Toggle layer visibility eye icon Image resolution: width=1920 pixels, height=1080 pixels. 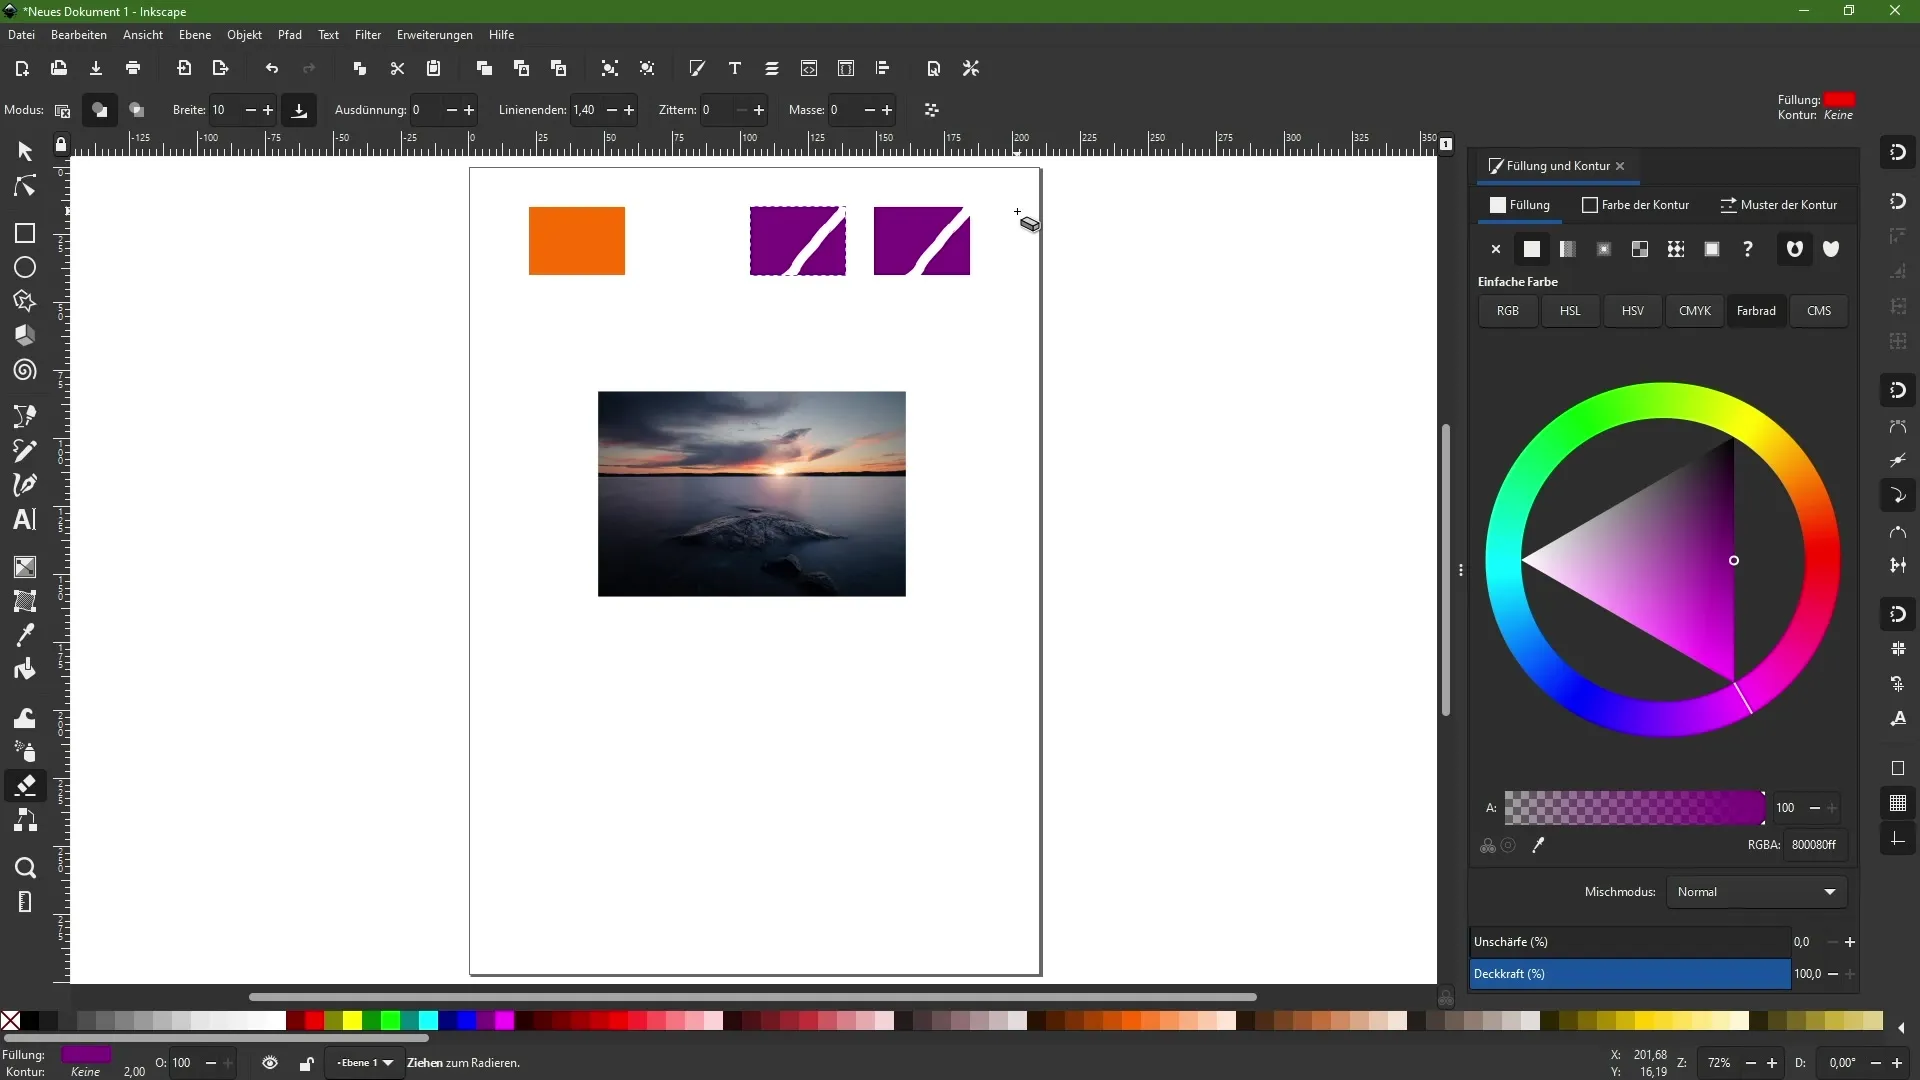(270, 1063)
